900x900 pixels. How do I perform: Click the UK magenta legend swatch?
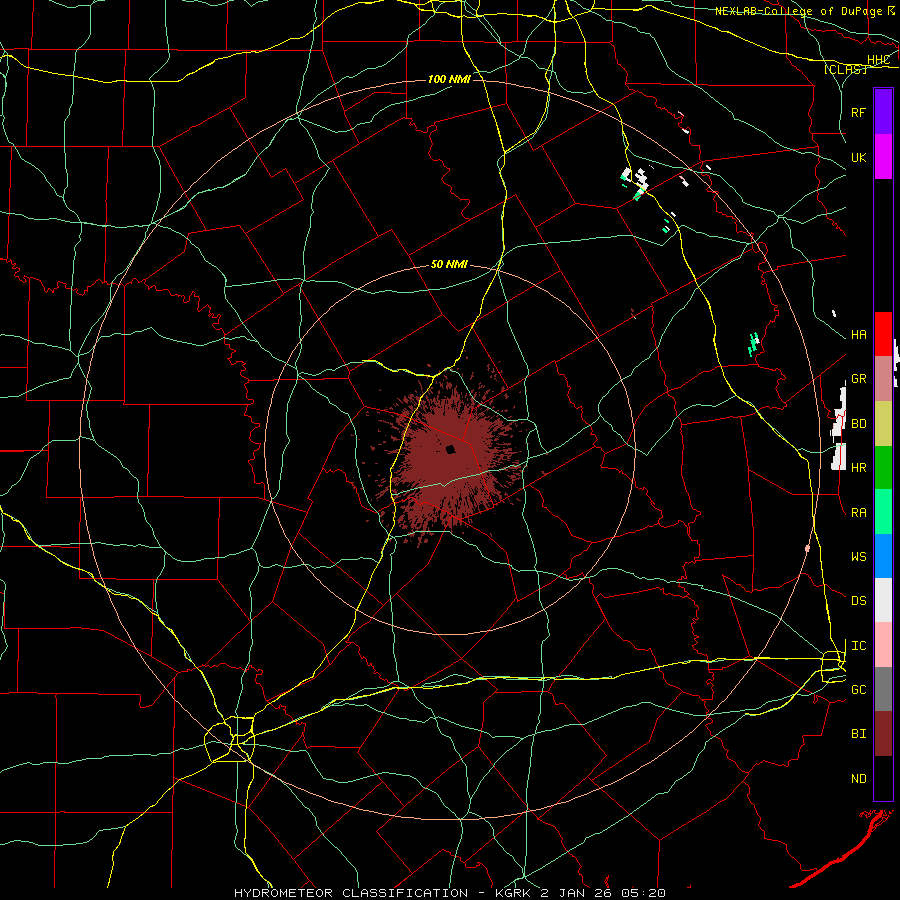point(883,157)
